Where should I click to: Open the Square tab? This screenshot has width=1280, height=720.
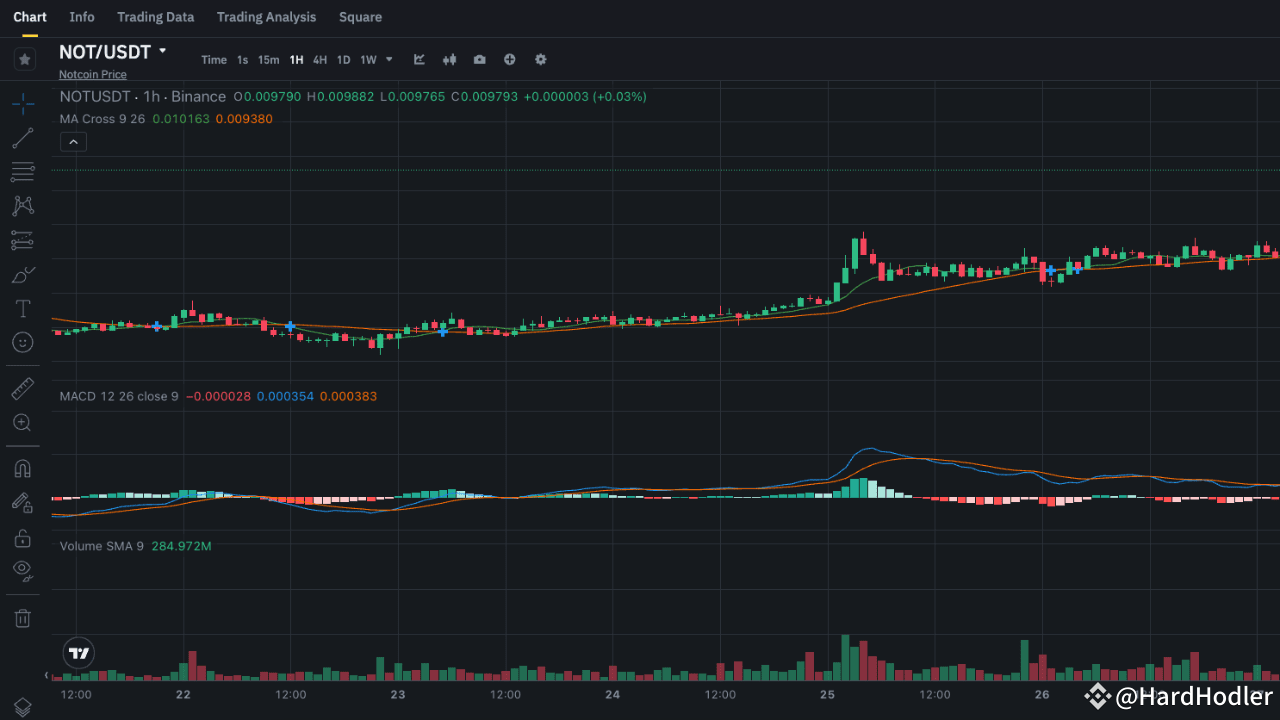[360, 17]
